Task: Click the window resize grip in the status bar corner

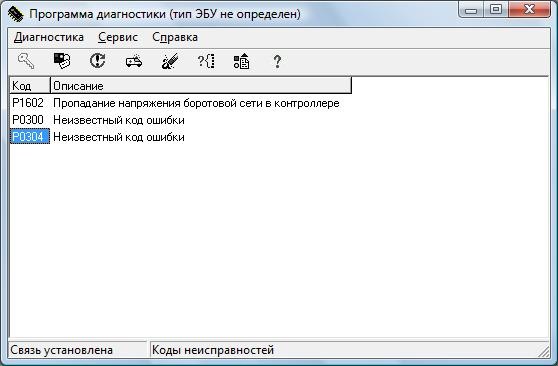Action: point(544,351)
